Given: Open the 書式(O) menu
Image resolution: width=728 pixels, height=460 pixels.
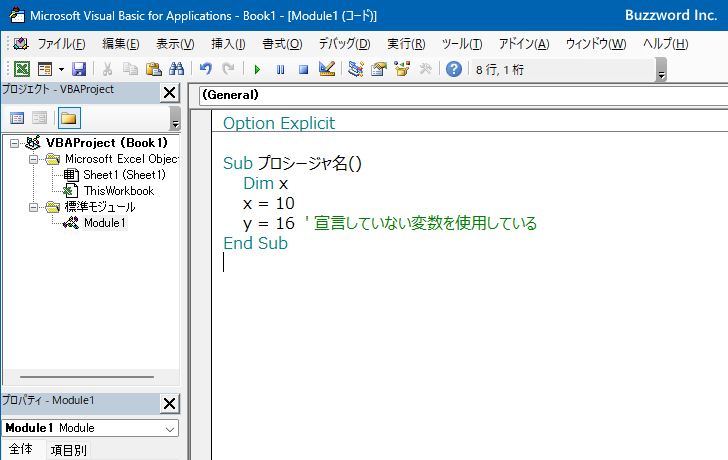Looking at the screenshot, I should click(282, 44).
